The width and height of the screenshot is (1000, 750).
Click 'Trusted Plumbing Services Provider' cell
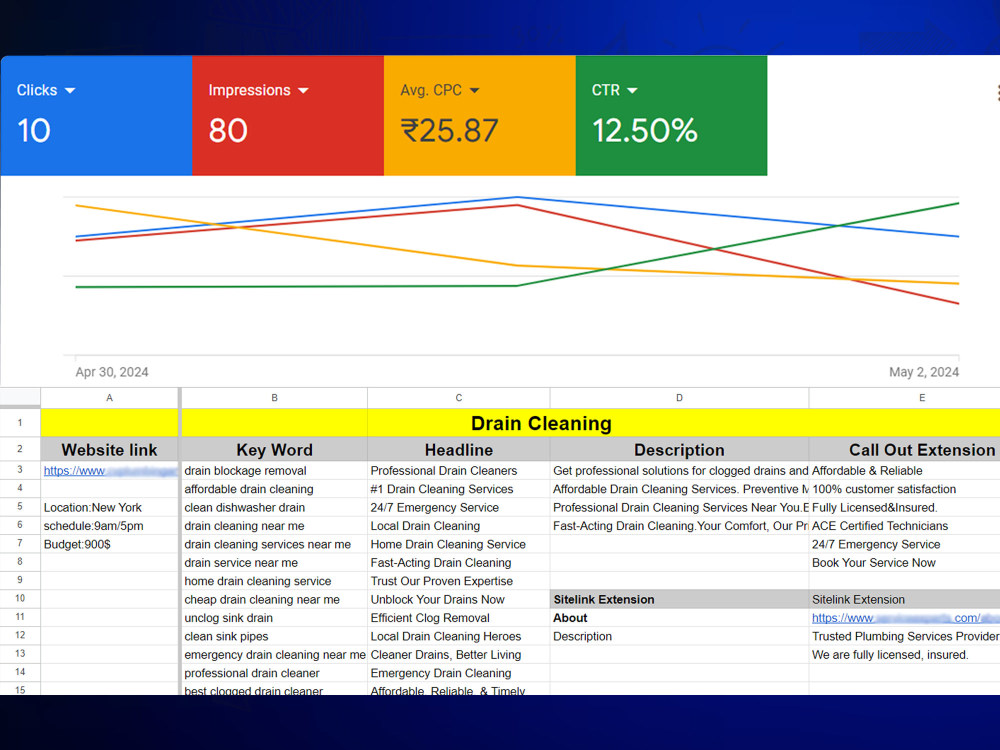(x=906, y=636)
